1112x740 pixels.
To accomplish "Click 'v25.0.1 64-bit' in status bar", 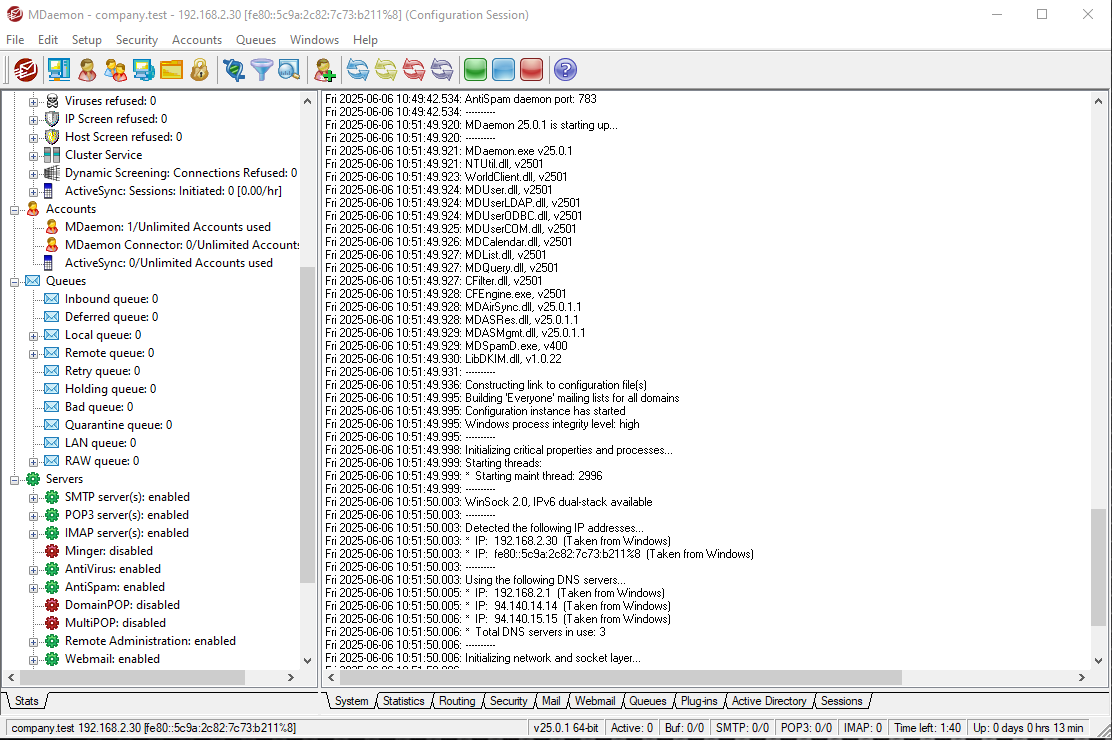I will click(x=566, y=728).
